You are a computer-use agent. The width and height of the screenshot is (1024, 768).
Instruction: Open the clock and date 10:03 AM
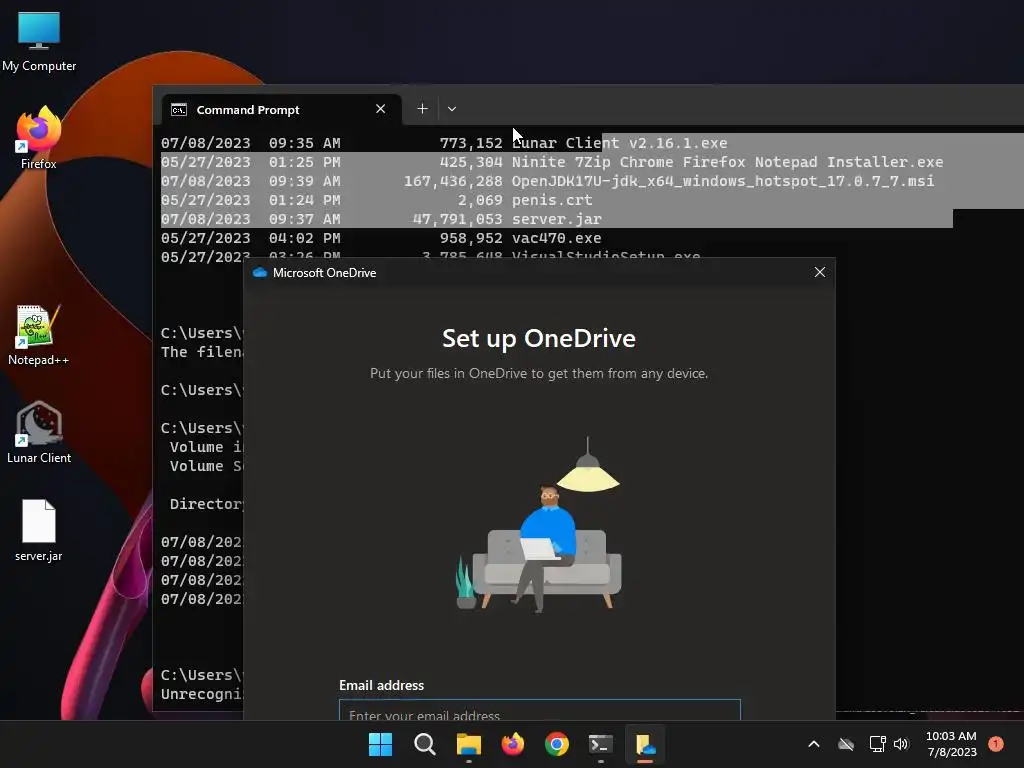[952, 744]
